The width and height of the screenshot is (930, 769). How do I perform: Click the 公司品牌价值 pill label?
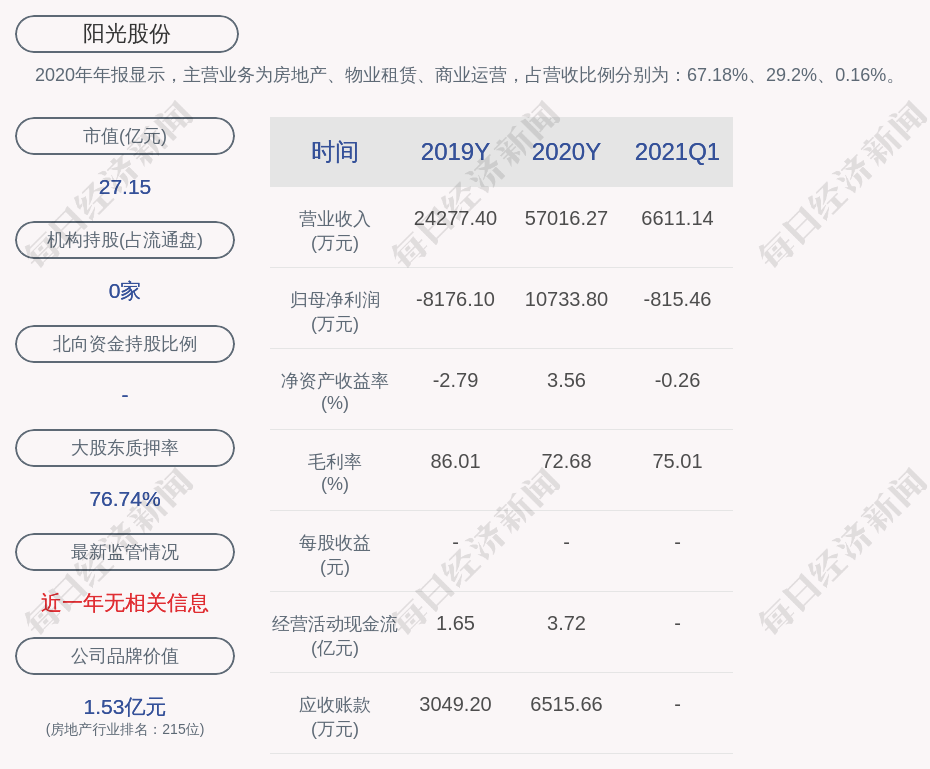click(125, 656)
